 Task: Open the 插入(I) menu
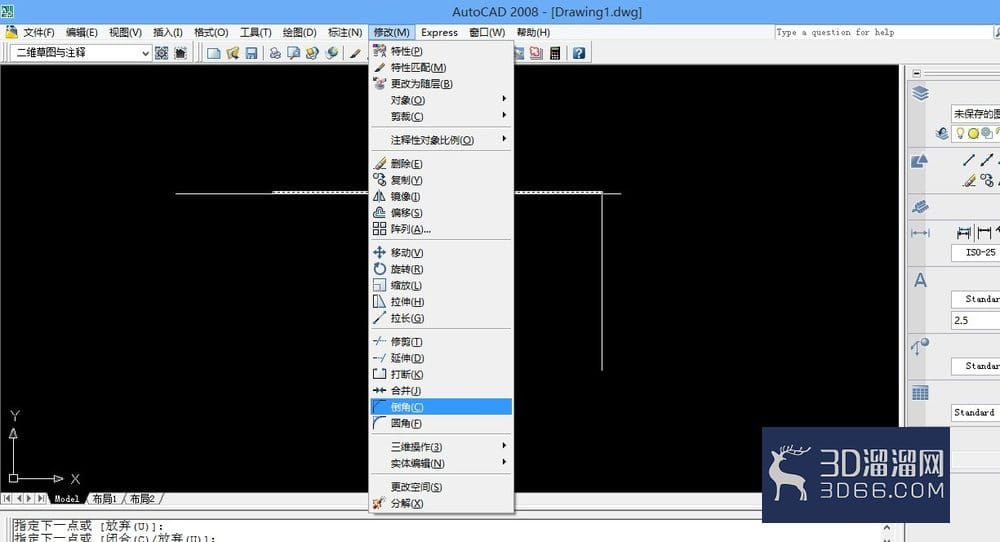point(168,32)
